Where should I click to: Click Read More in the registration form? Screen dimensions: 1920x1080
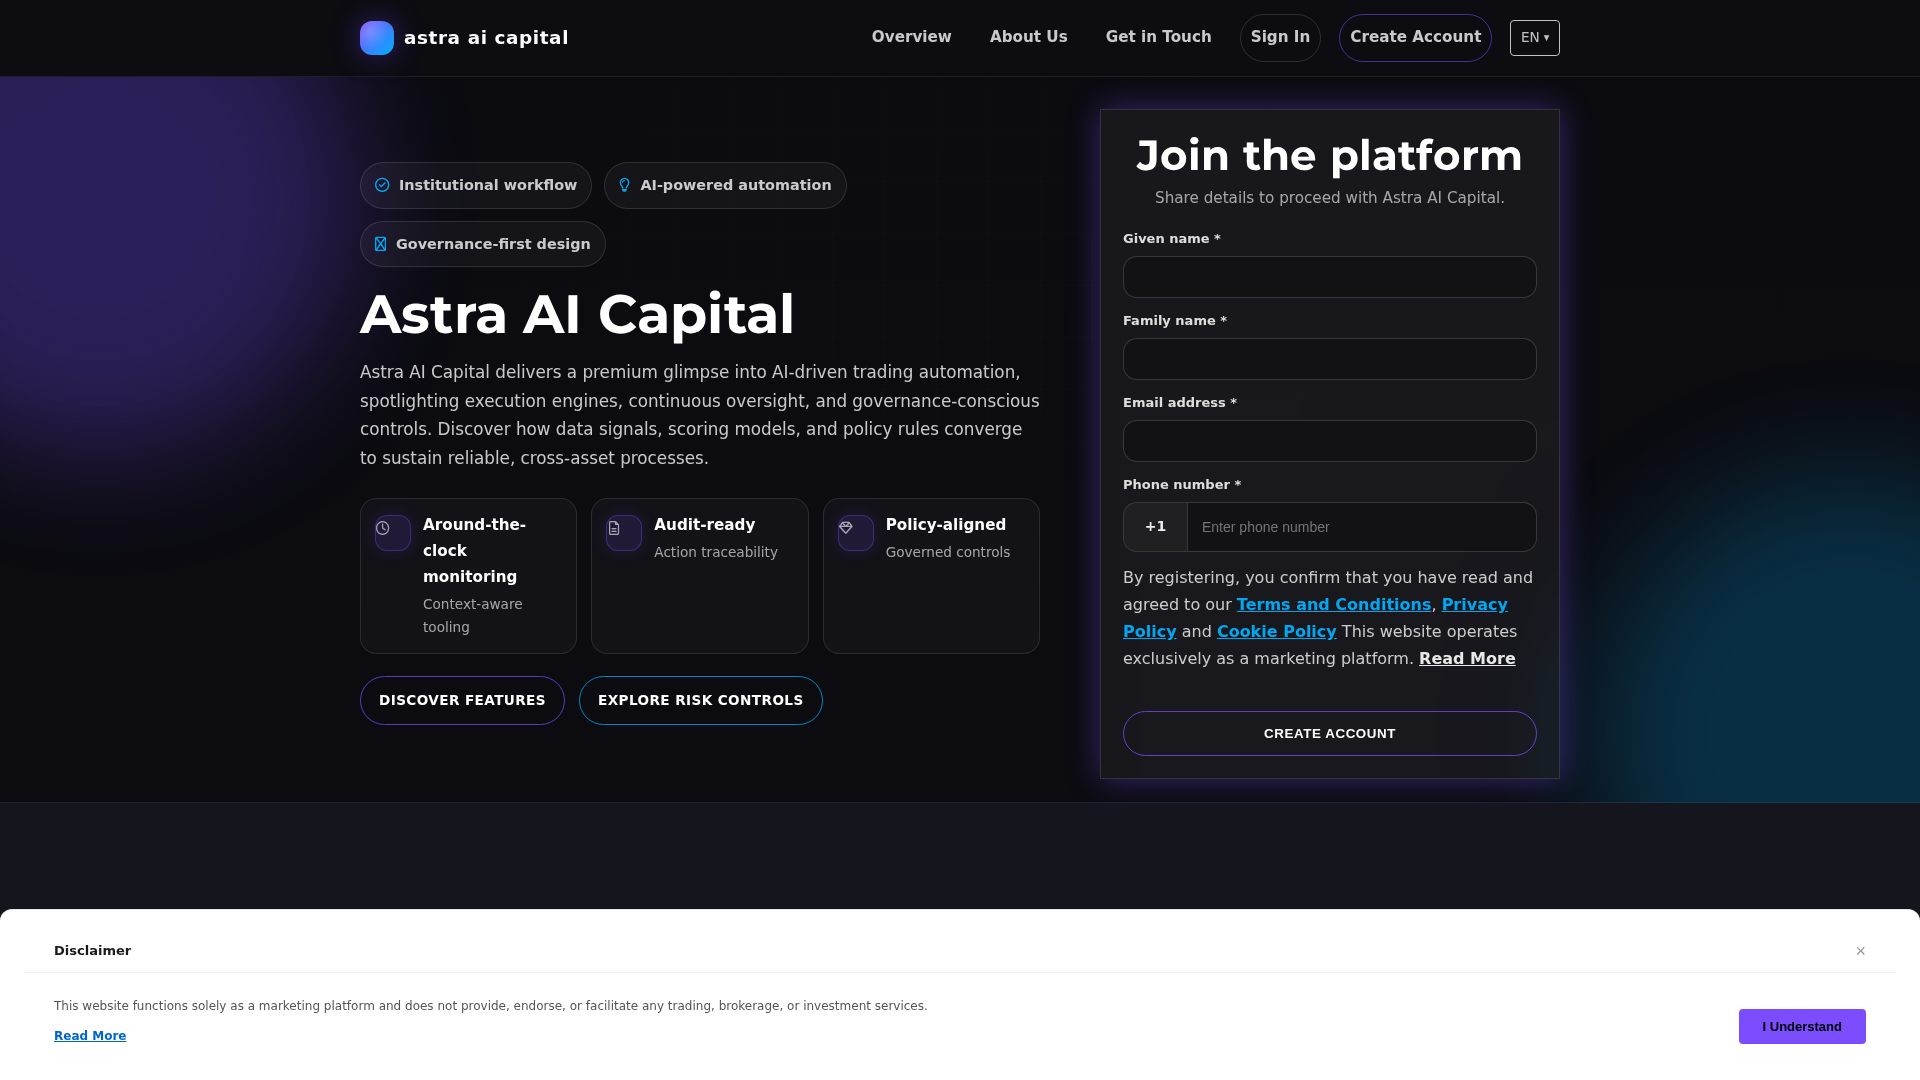pos(1467,658)
